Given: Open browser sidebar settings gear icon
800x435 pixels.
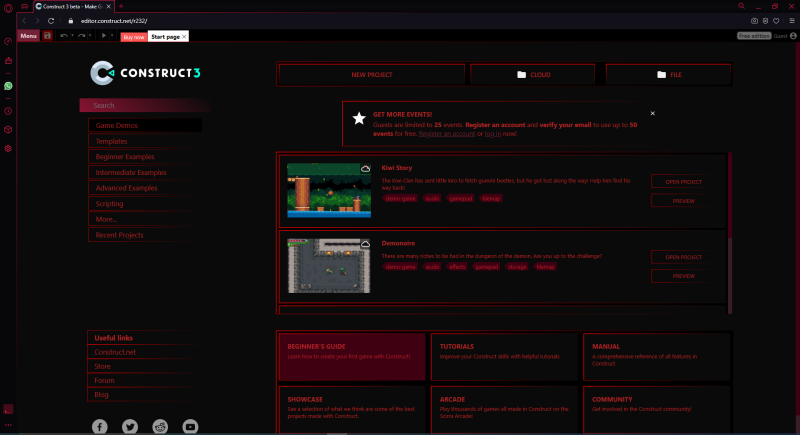Looking at the screenshot, I should point(8,149).
